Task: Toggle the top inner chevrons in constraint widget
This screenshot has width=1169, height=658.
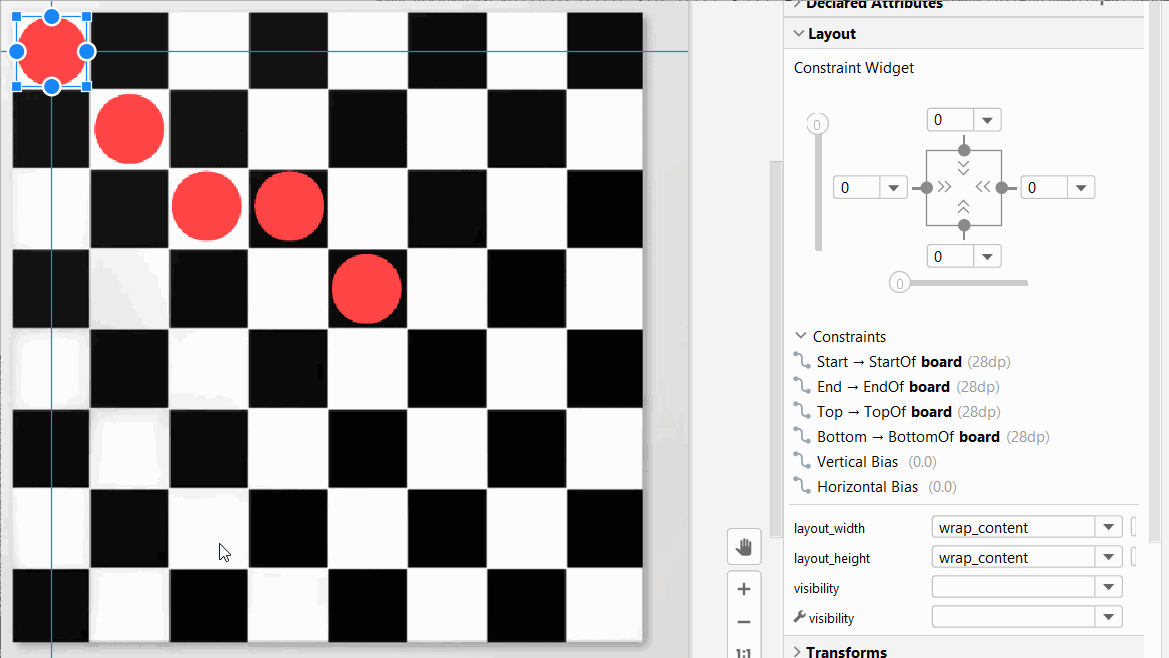Action: point(964,168)
